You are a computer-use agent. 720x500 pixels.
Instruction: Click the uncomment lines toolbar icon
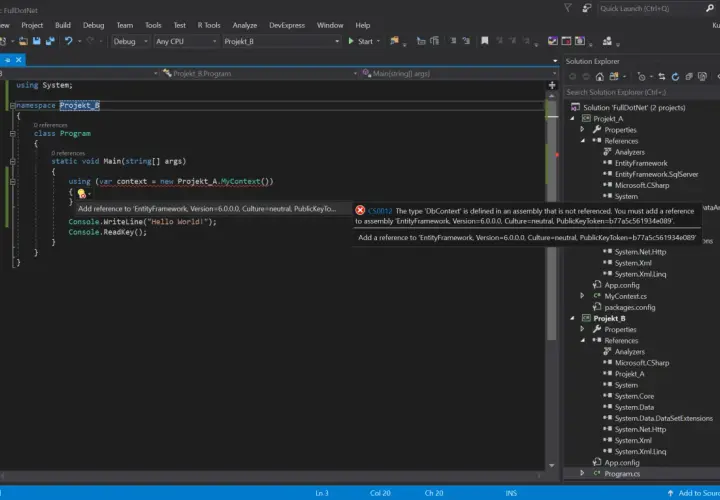pos(467,41)
